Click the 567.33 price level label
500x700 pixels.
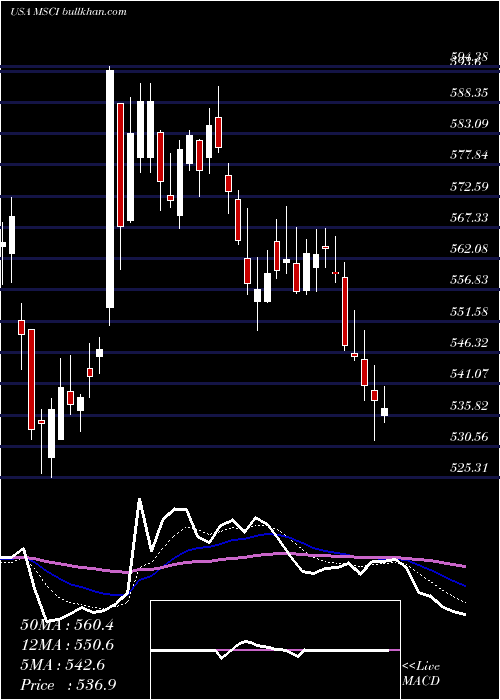[469, 217]
